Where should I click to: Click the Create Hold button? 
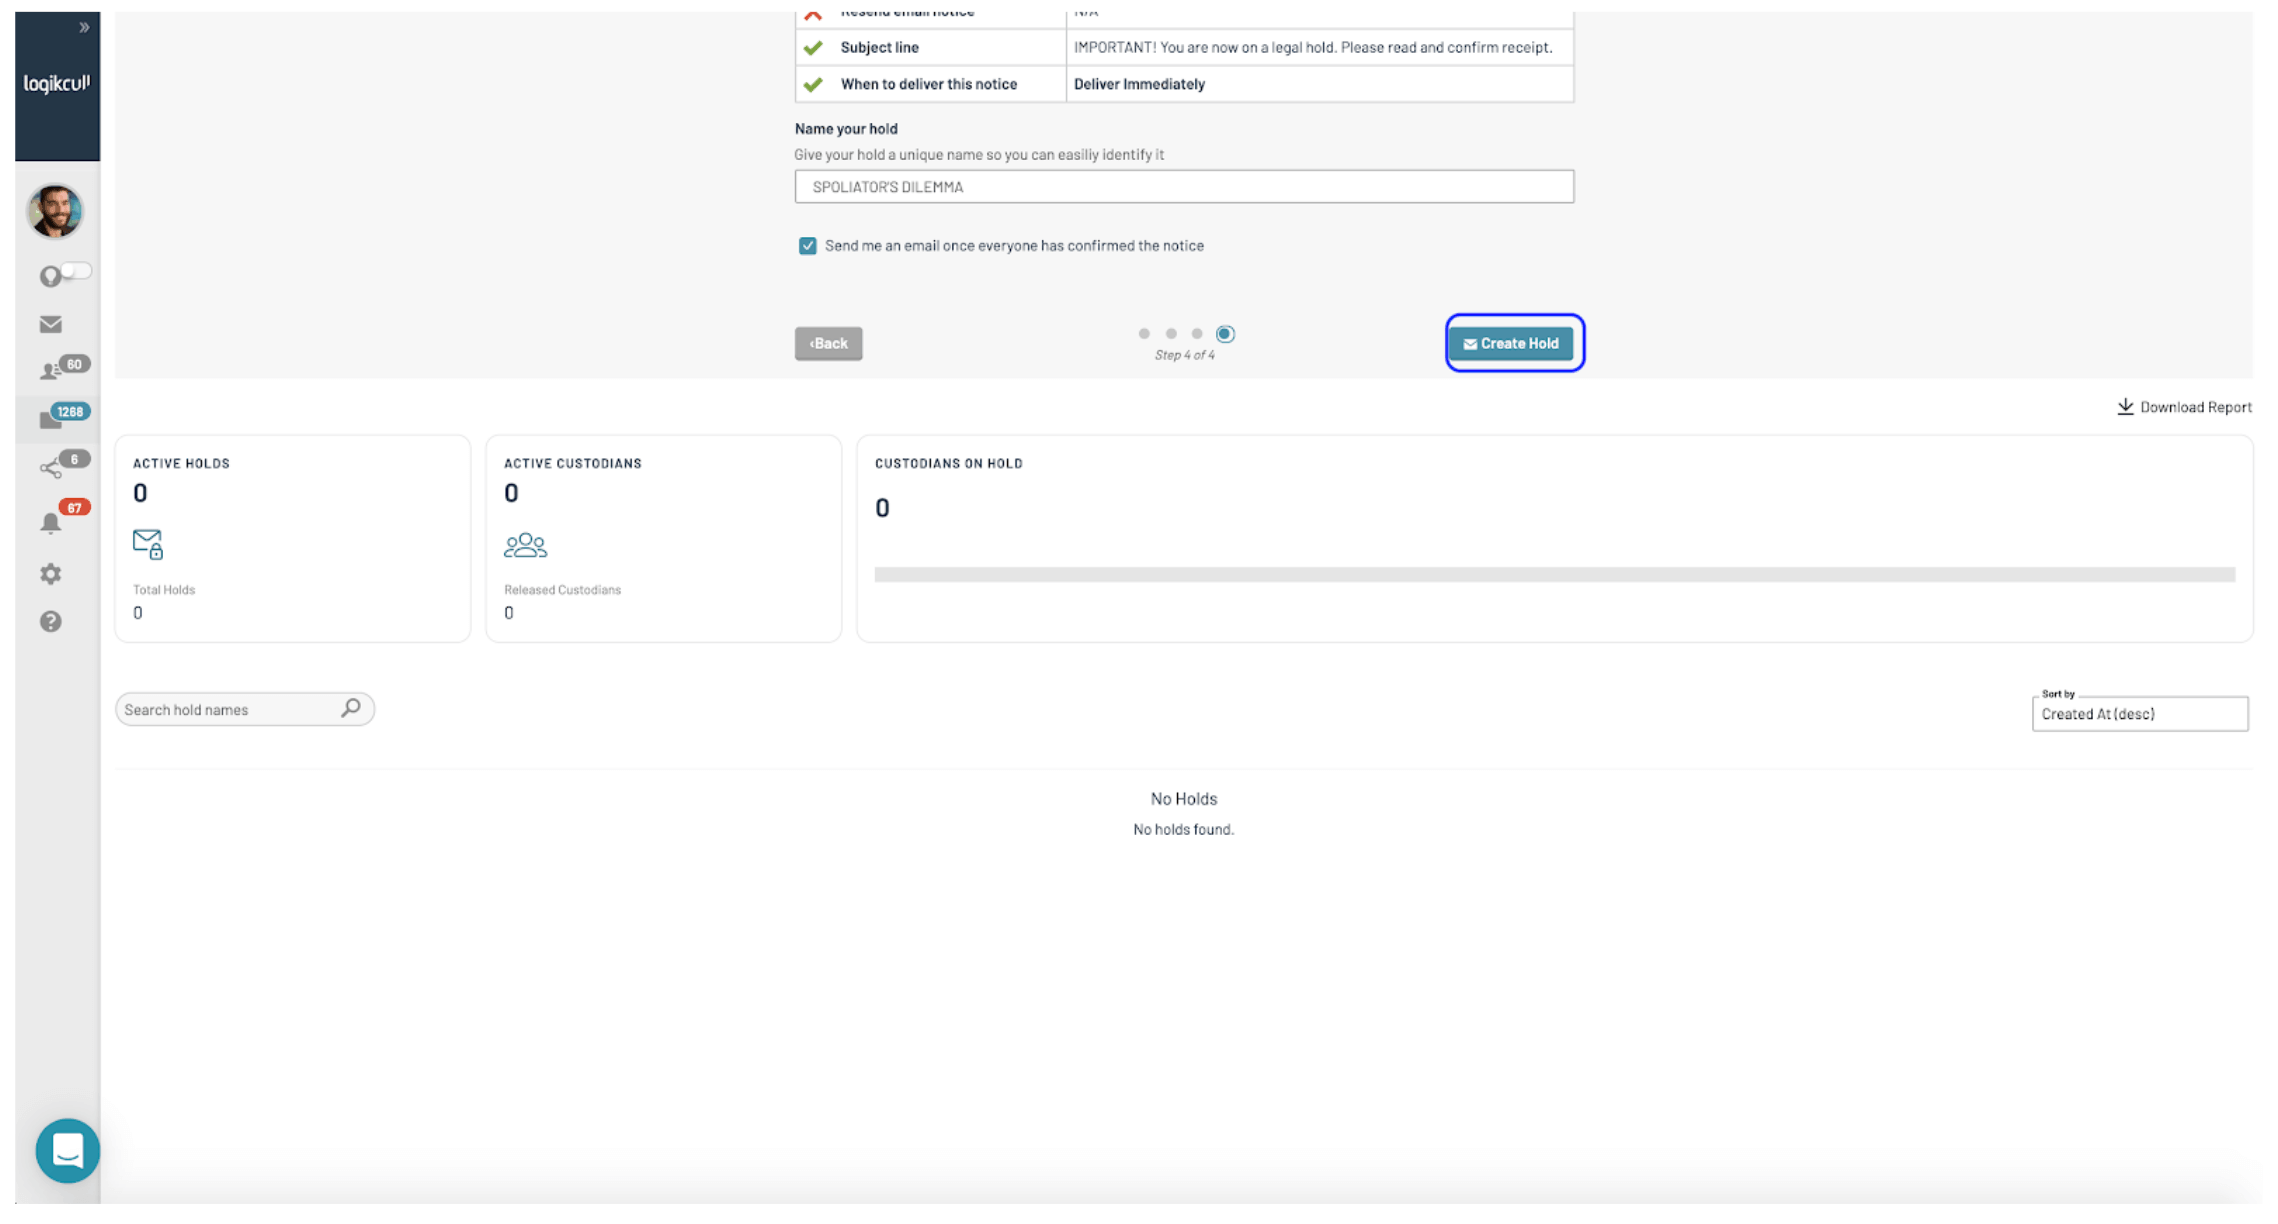click(x=1513, y=343)
